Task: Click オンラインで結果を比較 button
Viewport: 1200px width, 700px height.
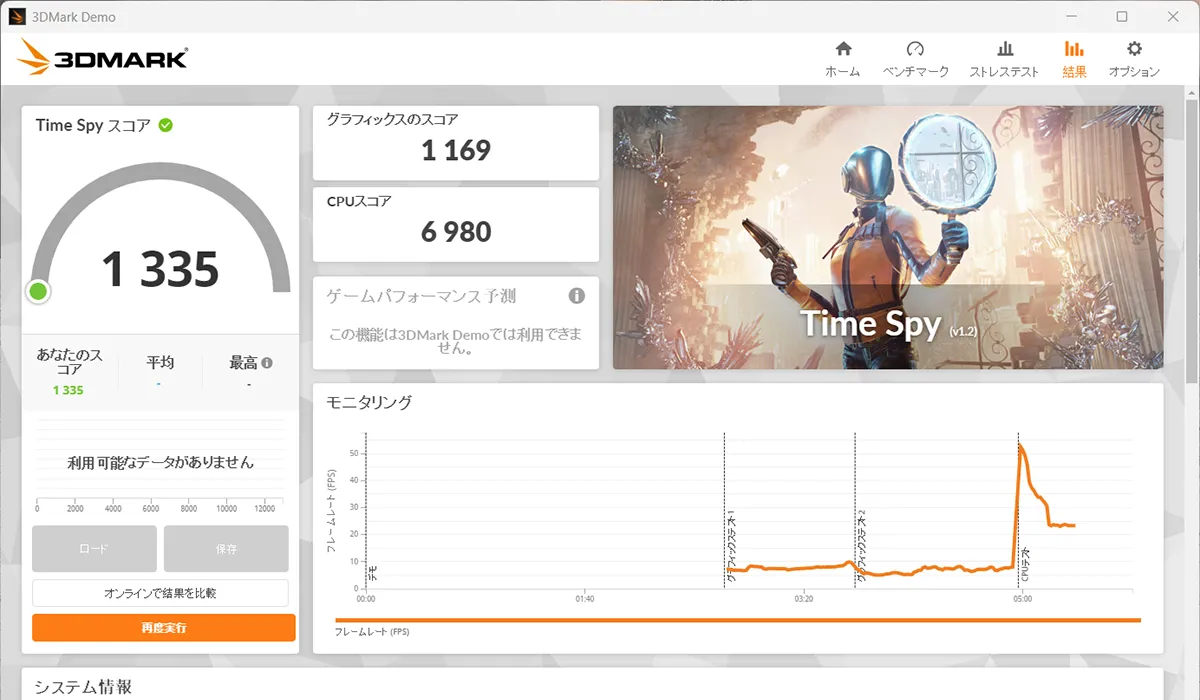Action: tap(160, 593)
